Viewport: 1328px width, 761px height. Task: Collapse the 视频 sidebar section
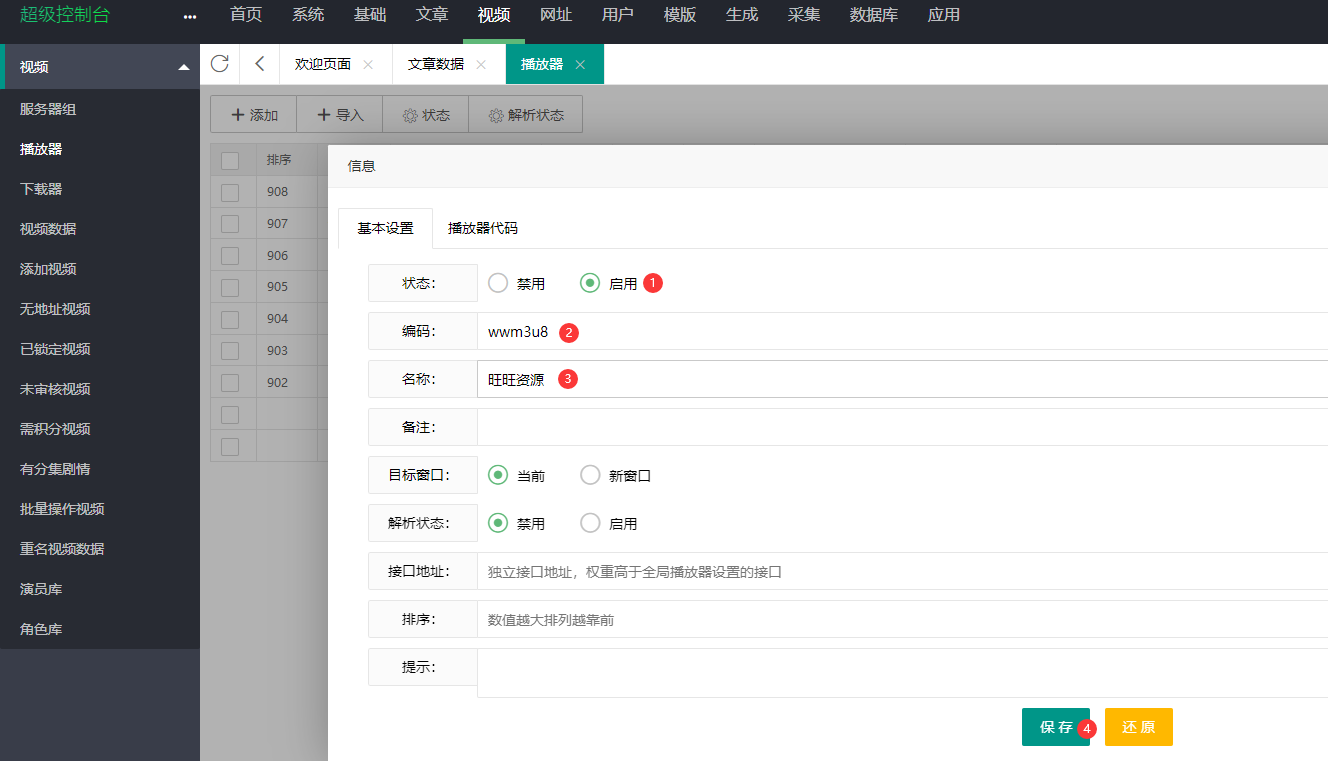pyautogui.click(x=183, y=67)
